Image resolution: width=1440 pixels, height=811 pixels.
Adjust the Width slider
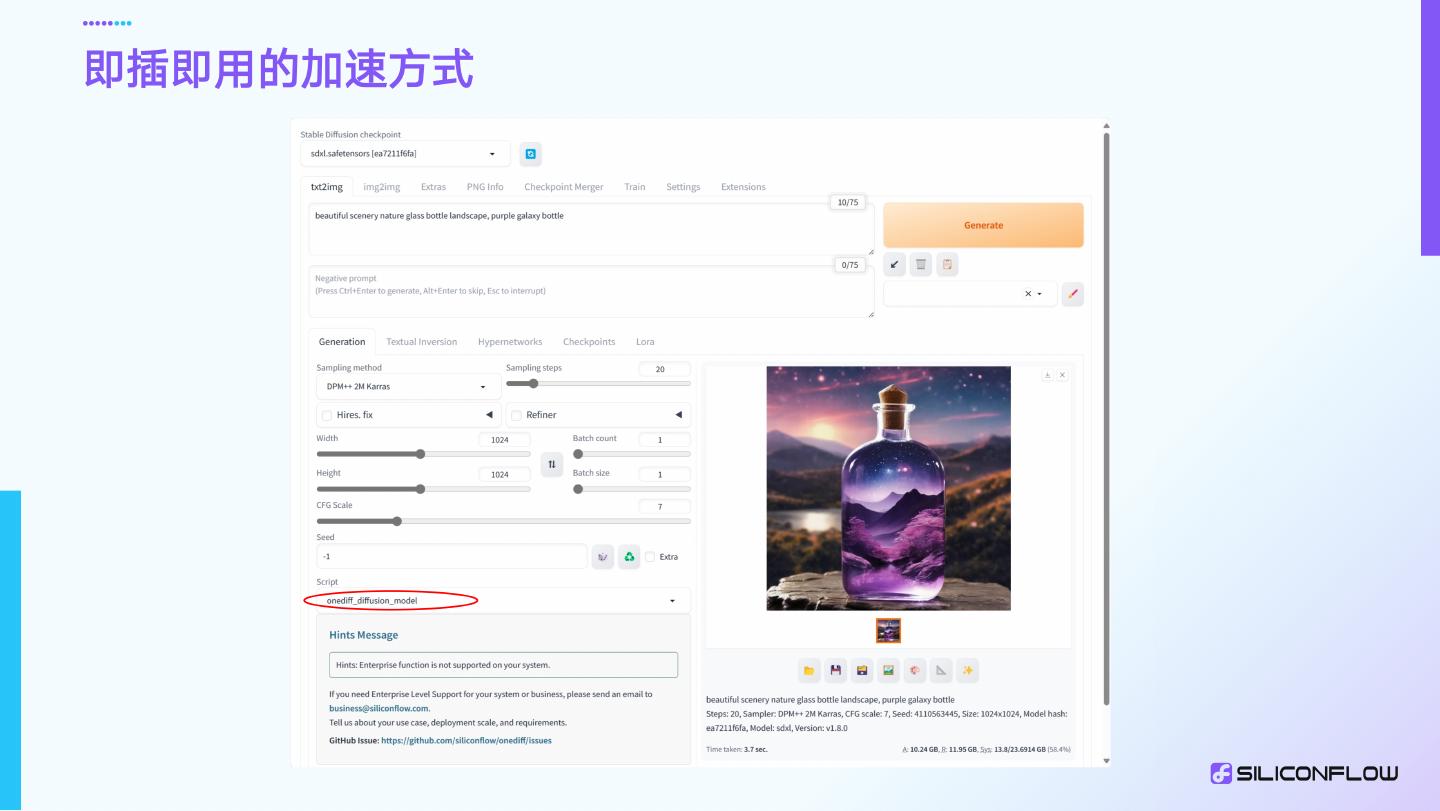(423, 454)
